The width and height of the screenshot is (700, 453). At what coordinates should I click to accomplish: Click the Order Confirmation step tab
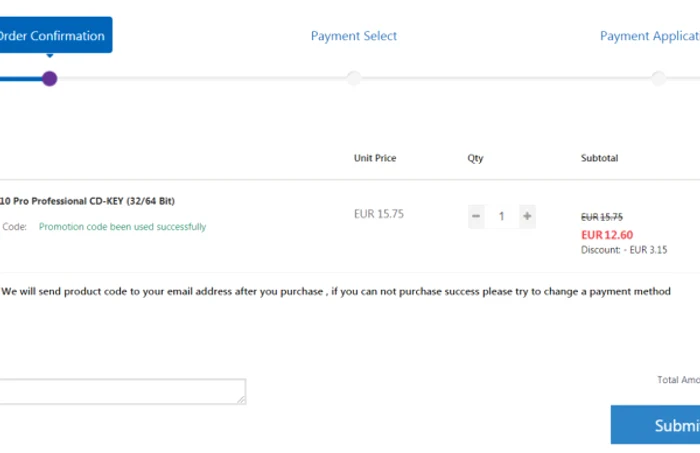tap(56, 35)
